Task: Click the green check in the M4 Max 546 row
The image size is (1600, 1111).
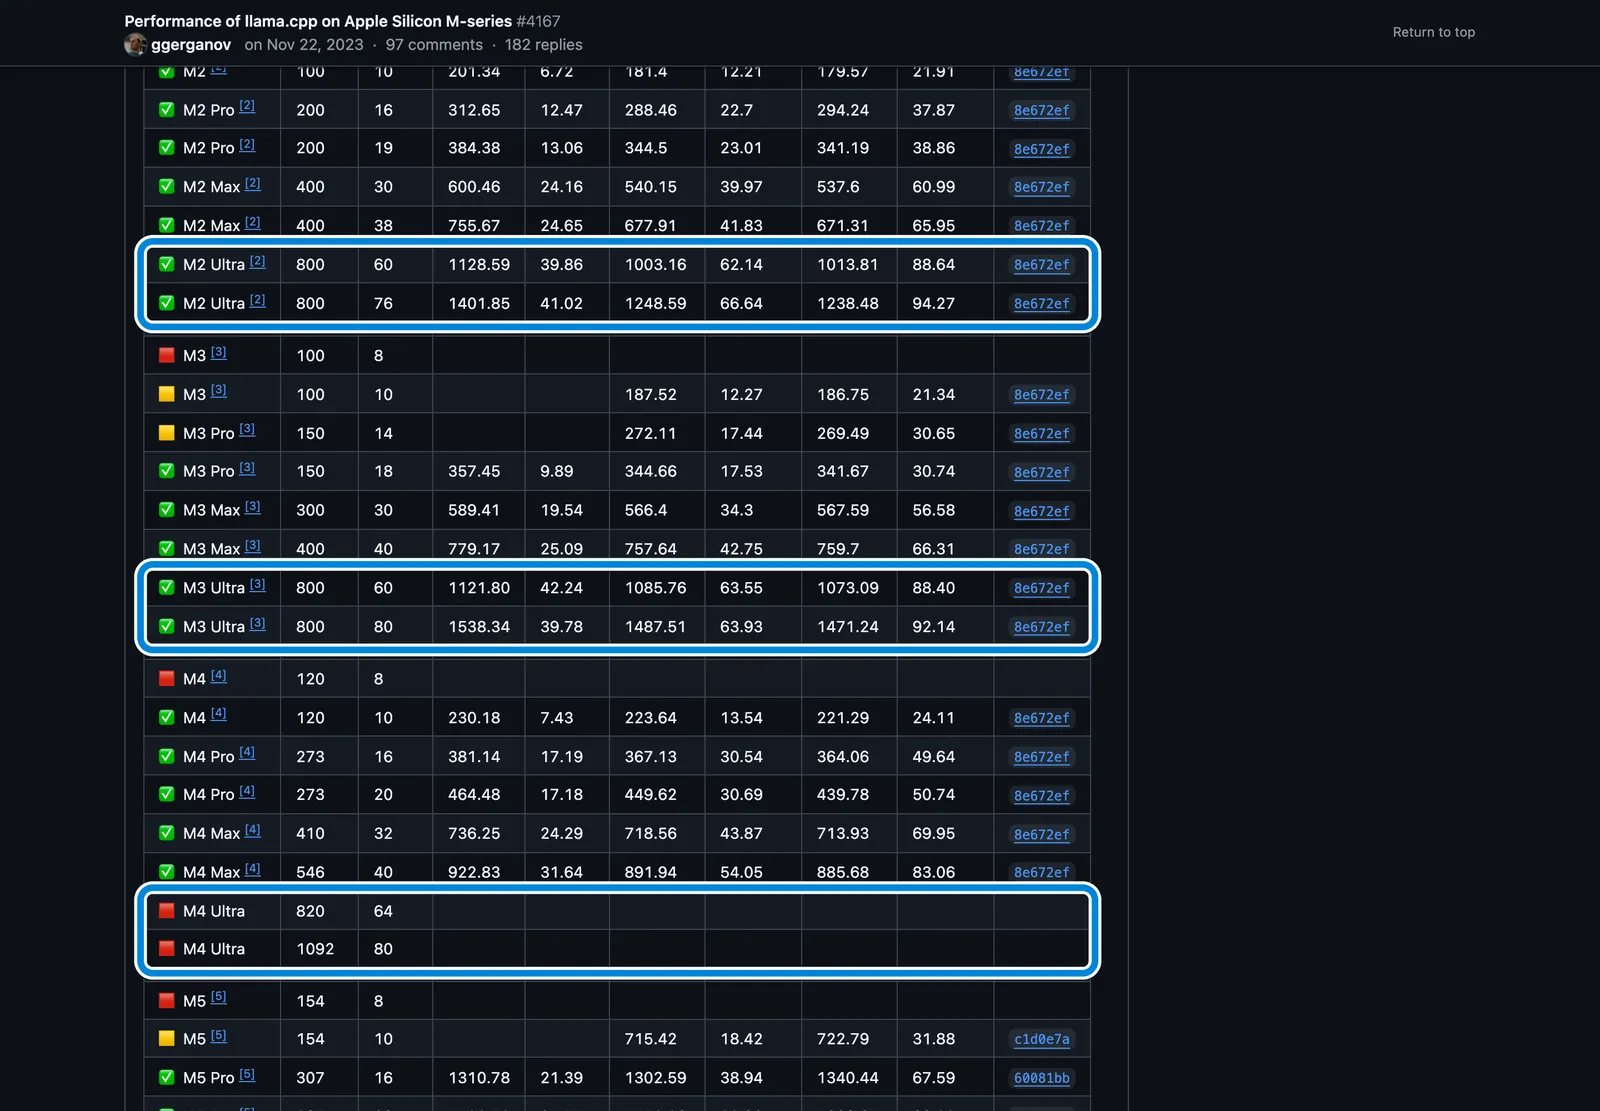Action: pos(167,872)
